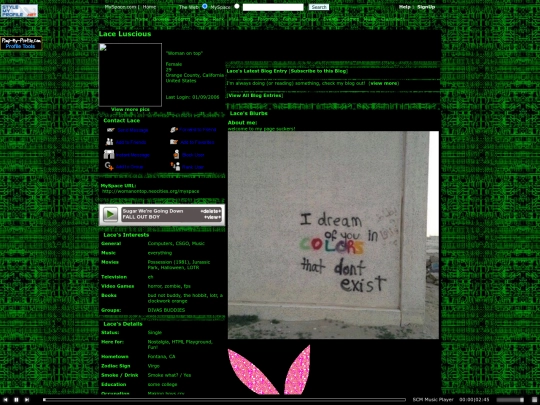Click the graffiti wall 'I dream of you' image
This screenshot has height=405, width=540.
coord(333,235)
